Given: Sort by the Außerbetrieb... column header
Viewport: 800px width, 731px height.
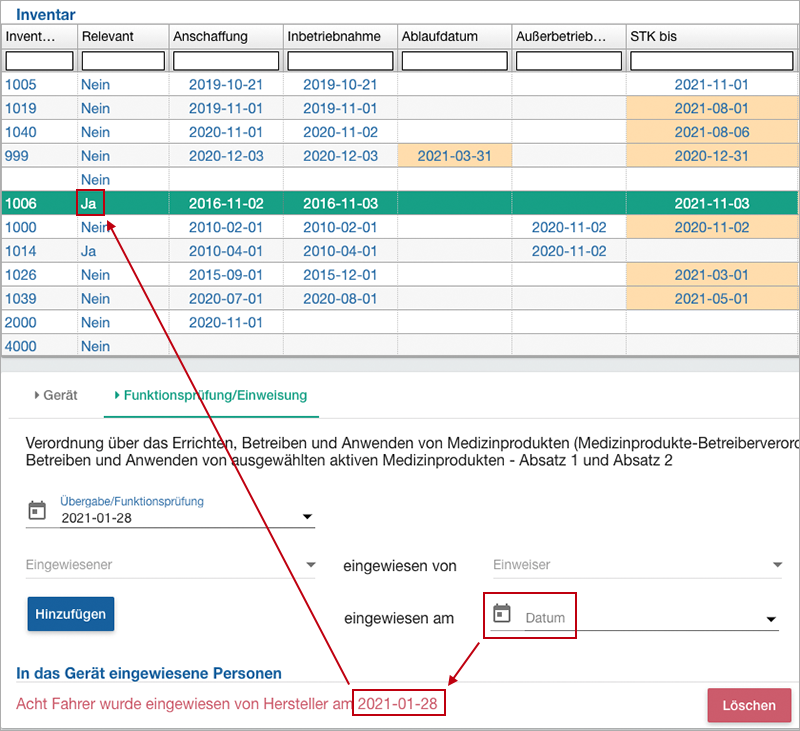Looking at the screenshot, I should [x=569, y=36].
